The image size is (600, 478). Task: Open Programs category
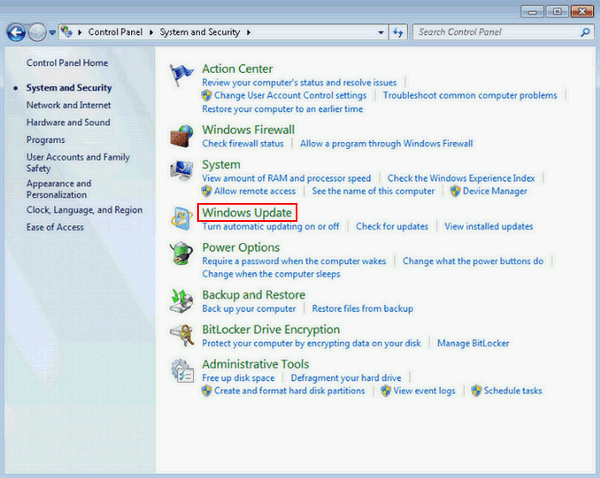46,140
